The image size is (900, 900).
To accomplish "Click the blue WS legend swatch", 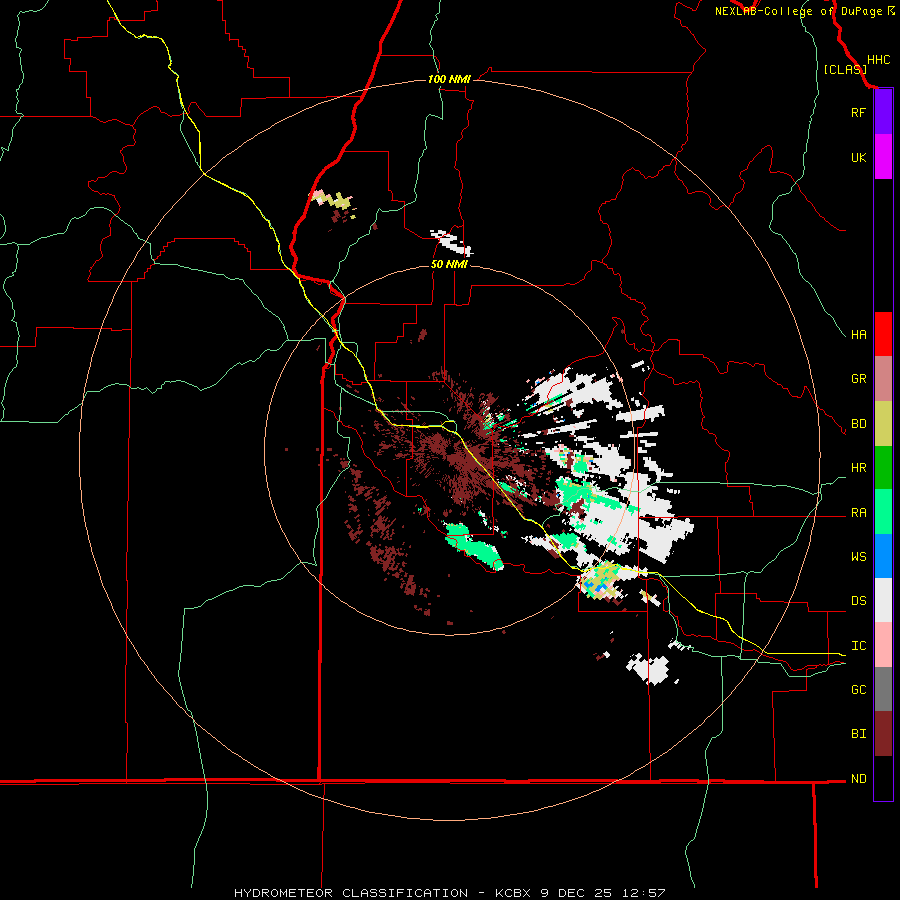I will pyautogui.click(x=883, y=556).
